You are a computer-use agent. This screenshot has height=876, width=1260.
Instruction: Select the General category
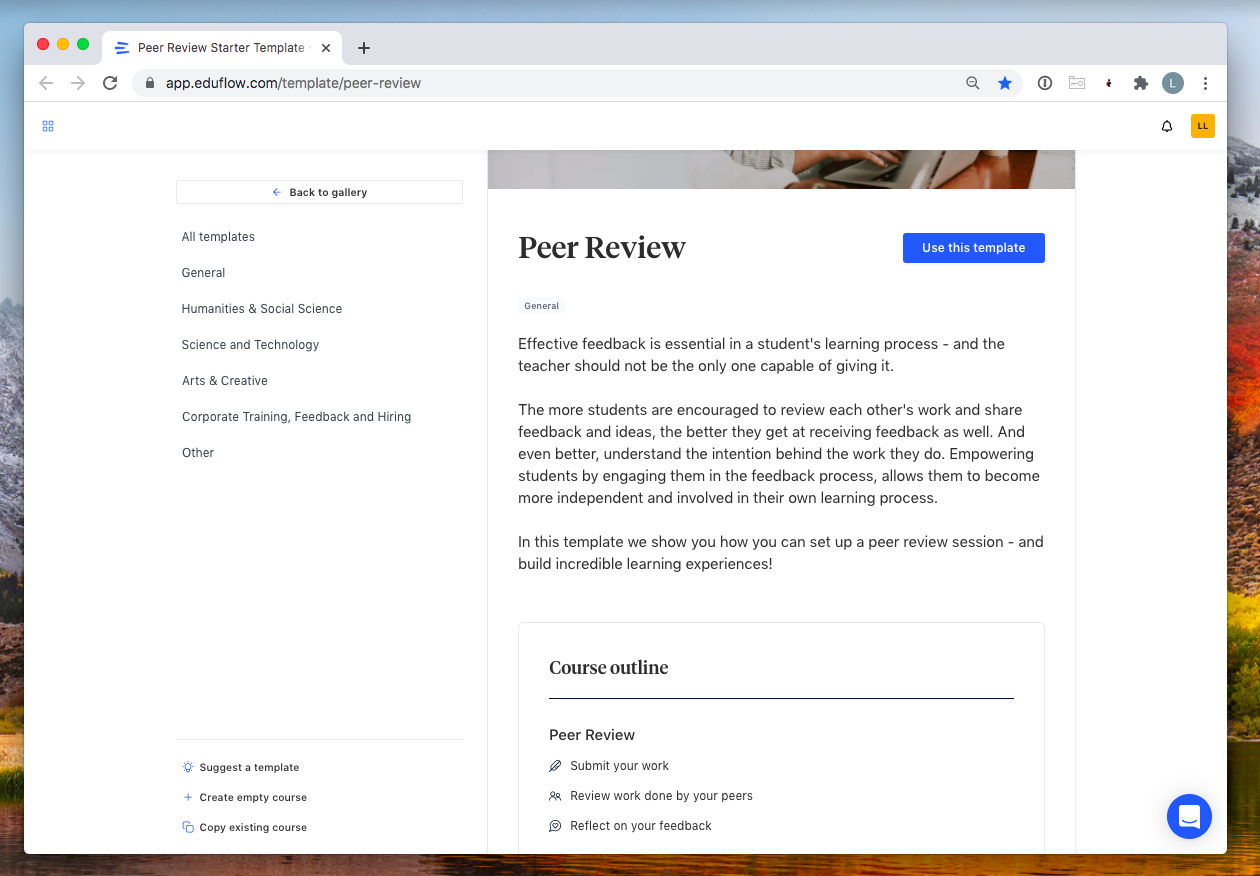[203, 273]
